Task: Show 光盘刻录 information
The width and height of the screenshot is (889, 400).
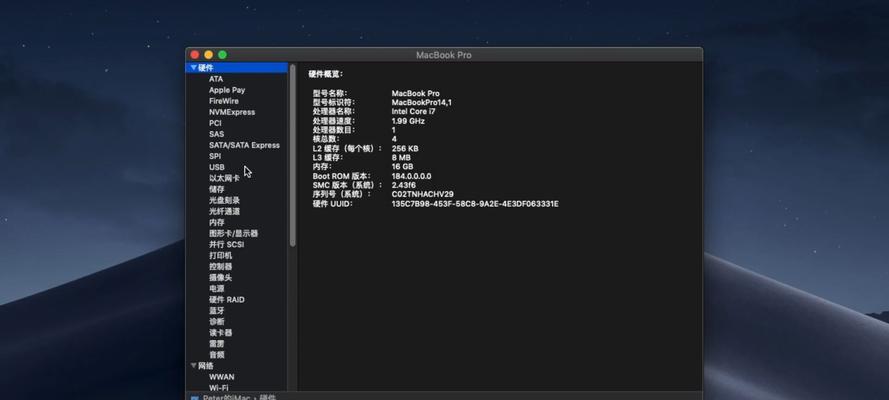Action: click(224, 201)
